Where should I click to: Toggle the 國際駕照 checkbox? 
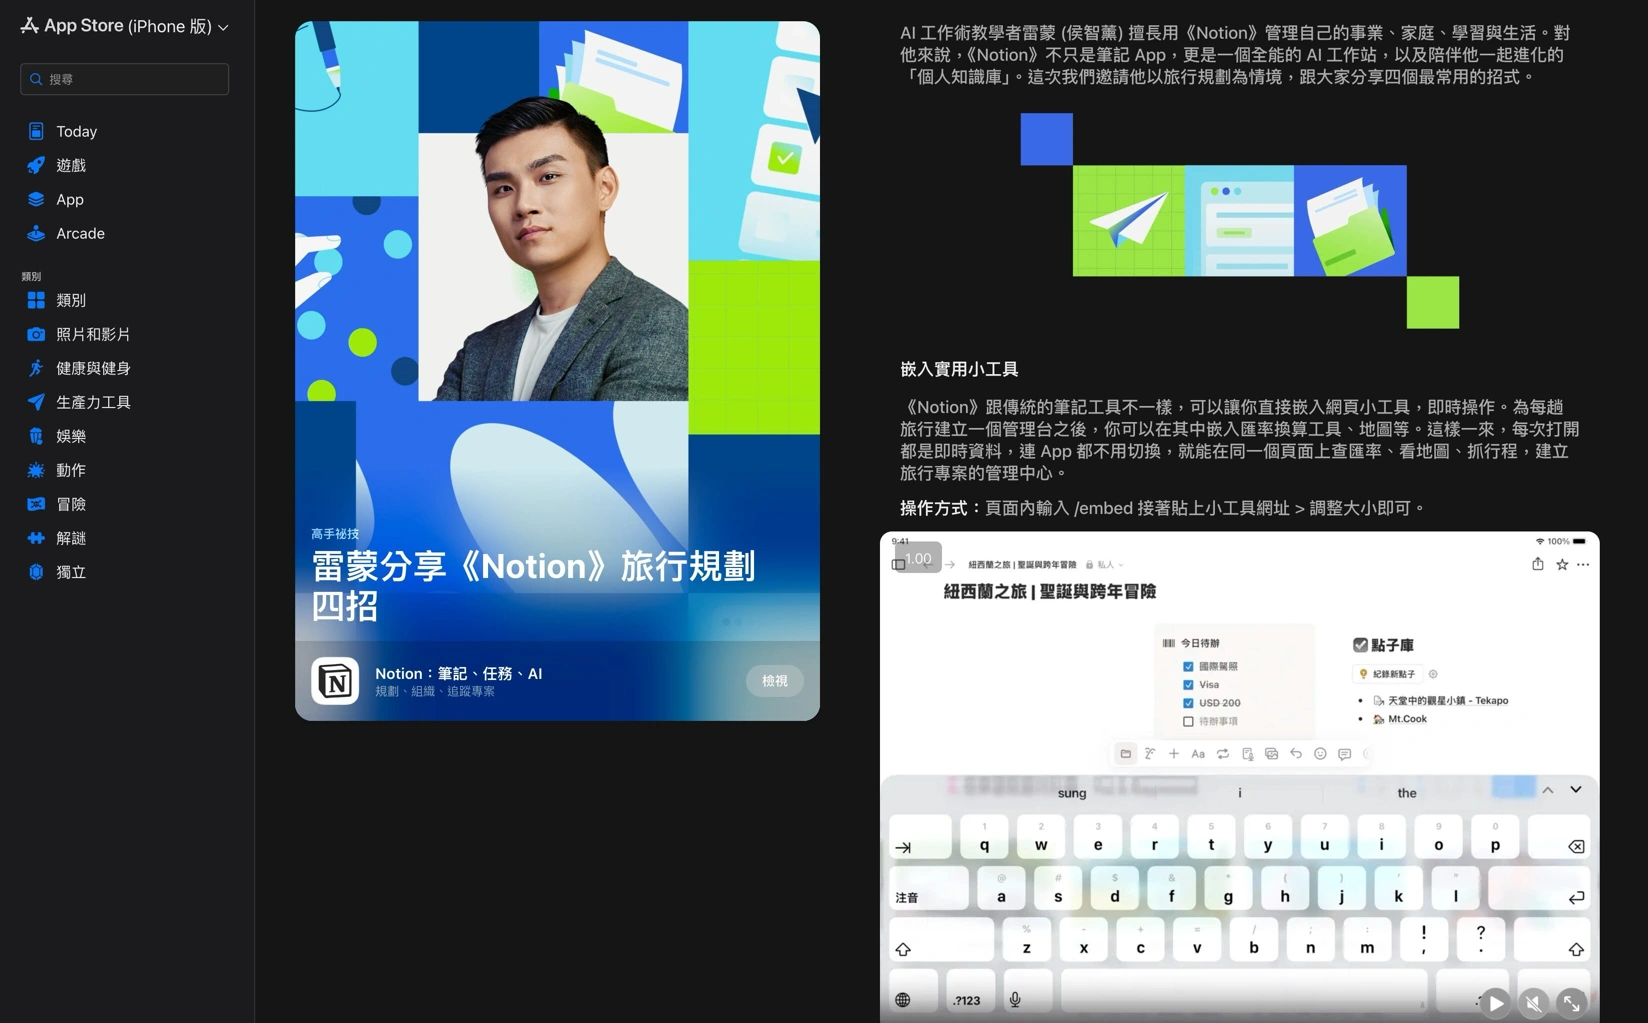point(1188,667)
